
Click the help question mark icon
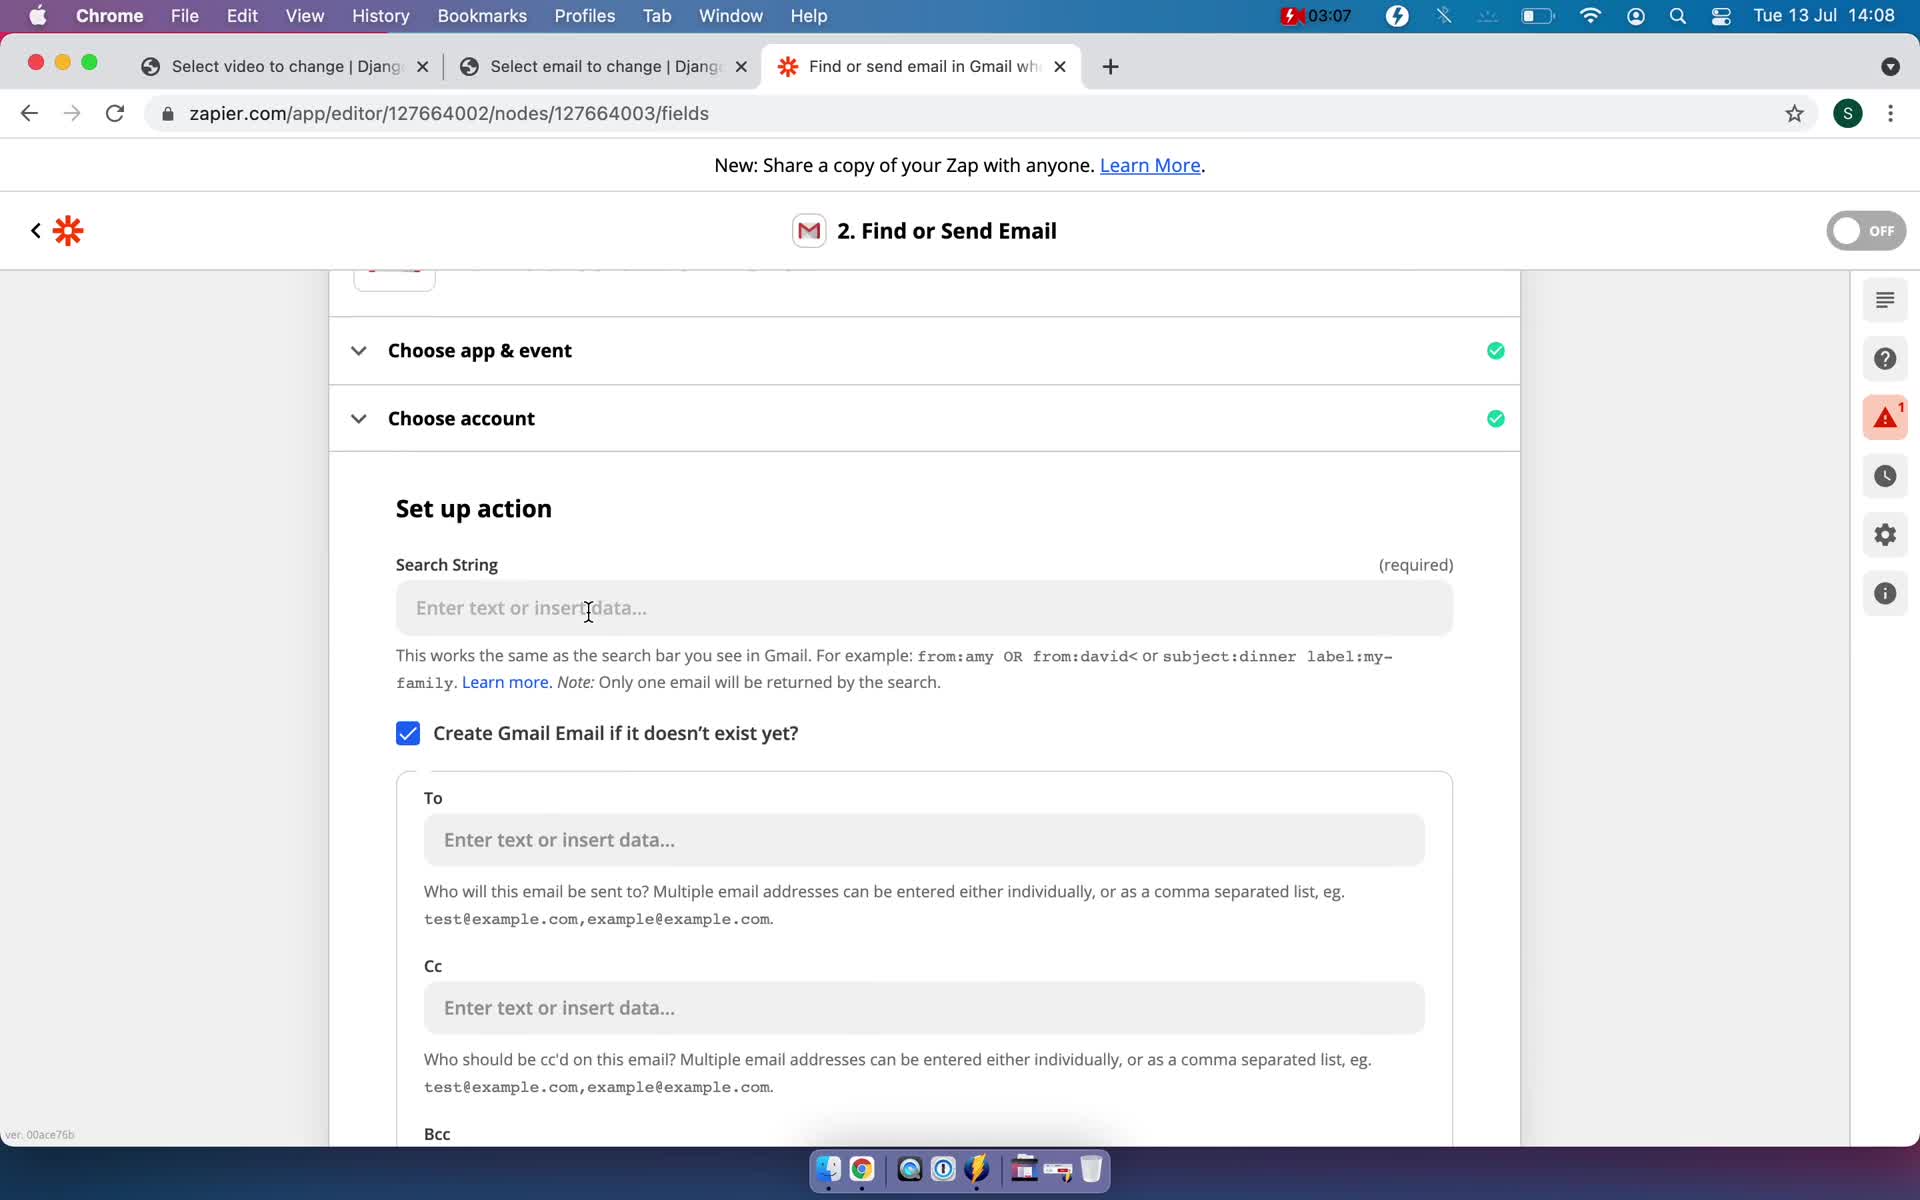(1884, 358)
